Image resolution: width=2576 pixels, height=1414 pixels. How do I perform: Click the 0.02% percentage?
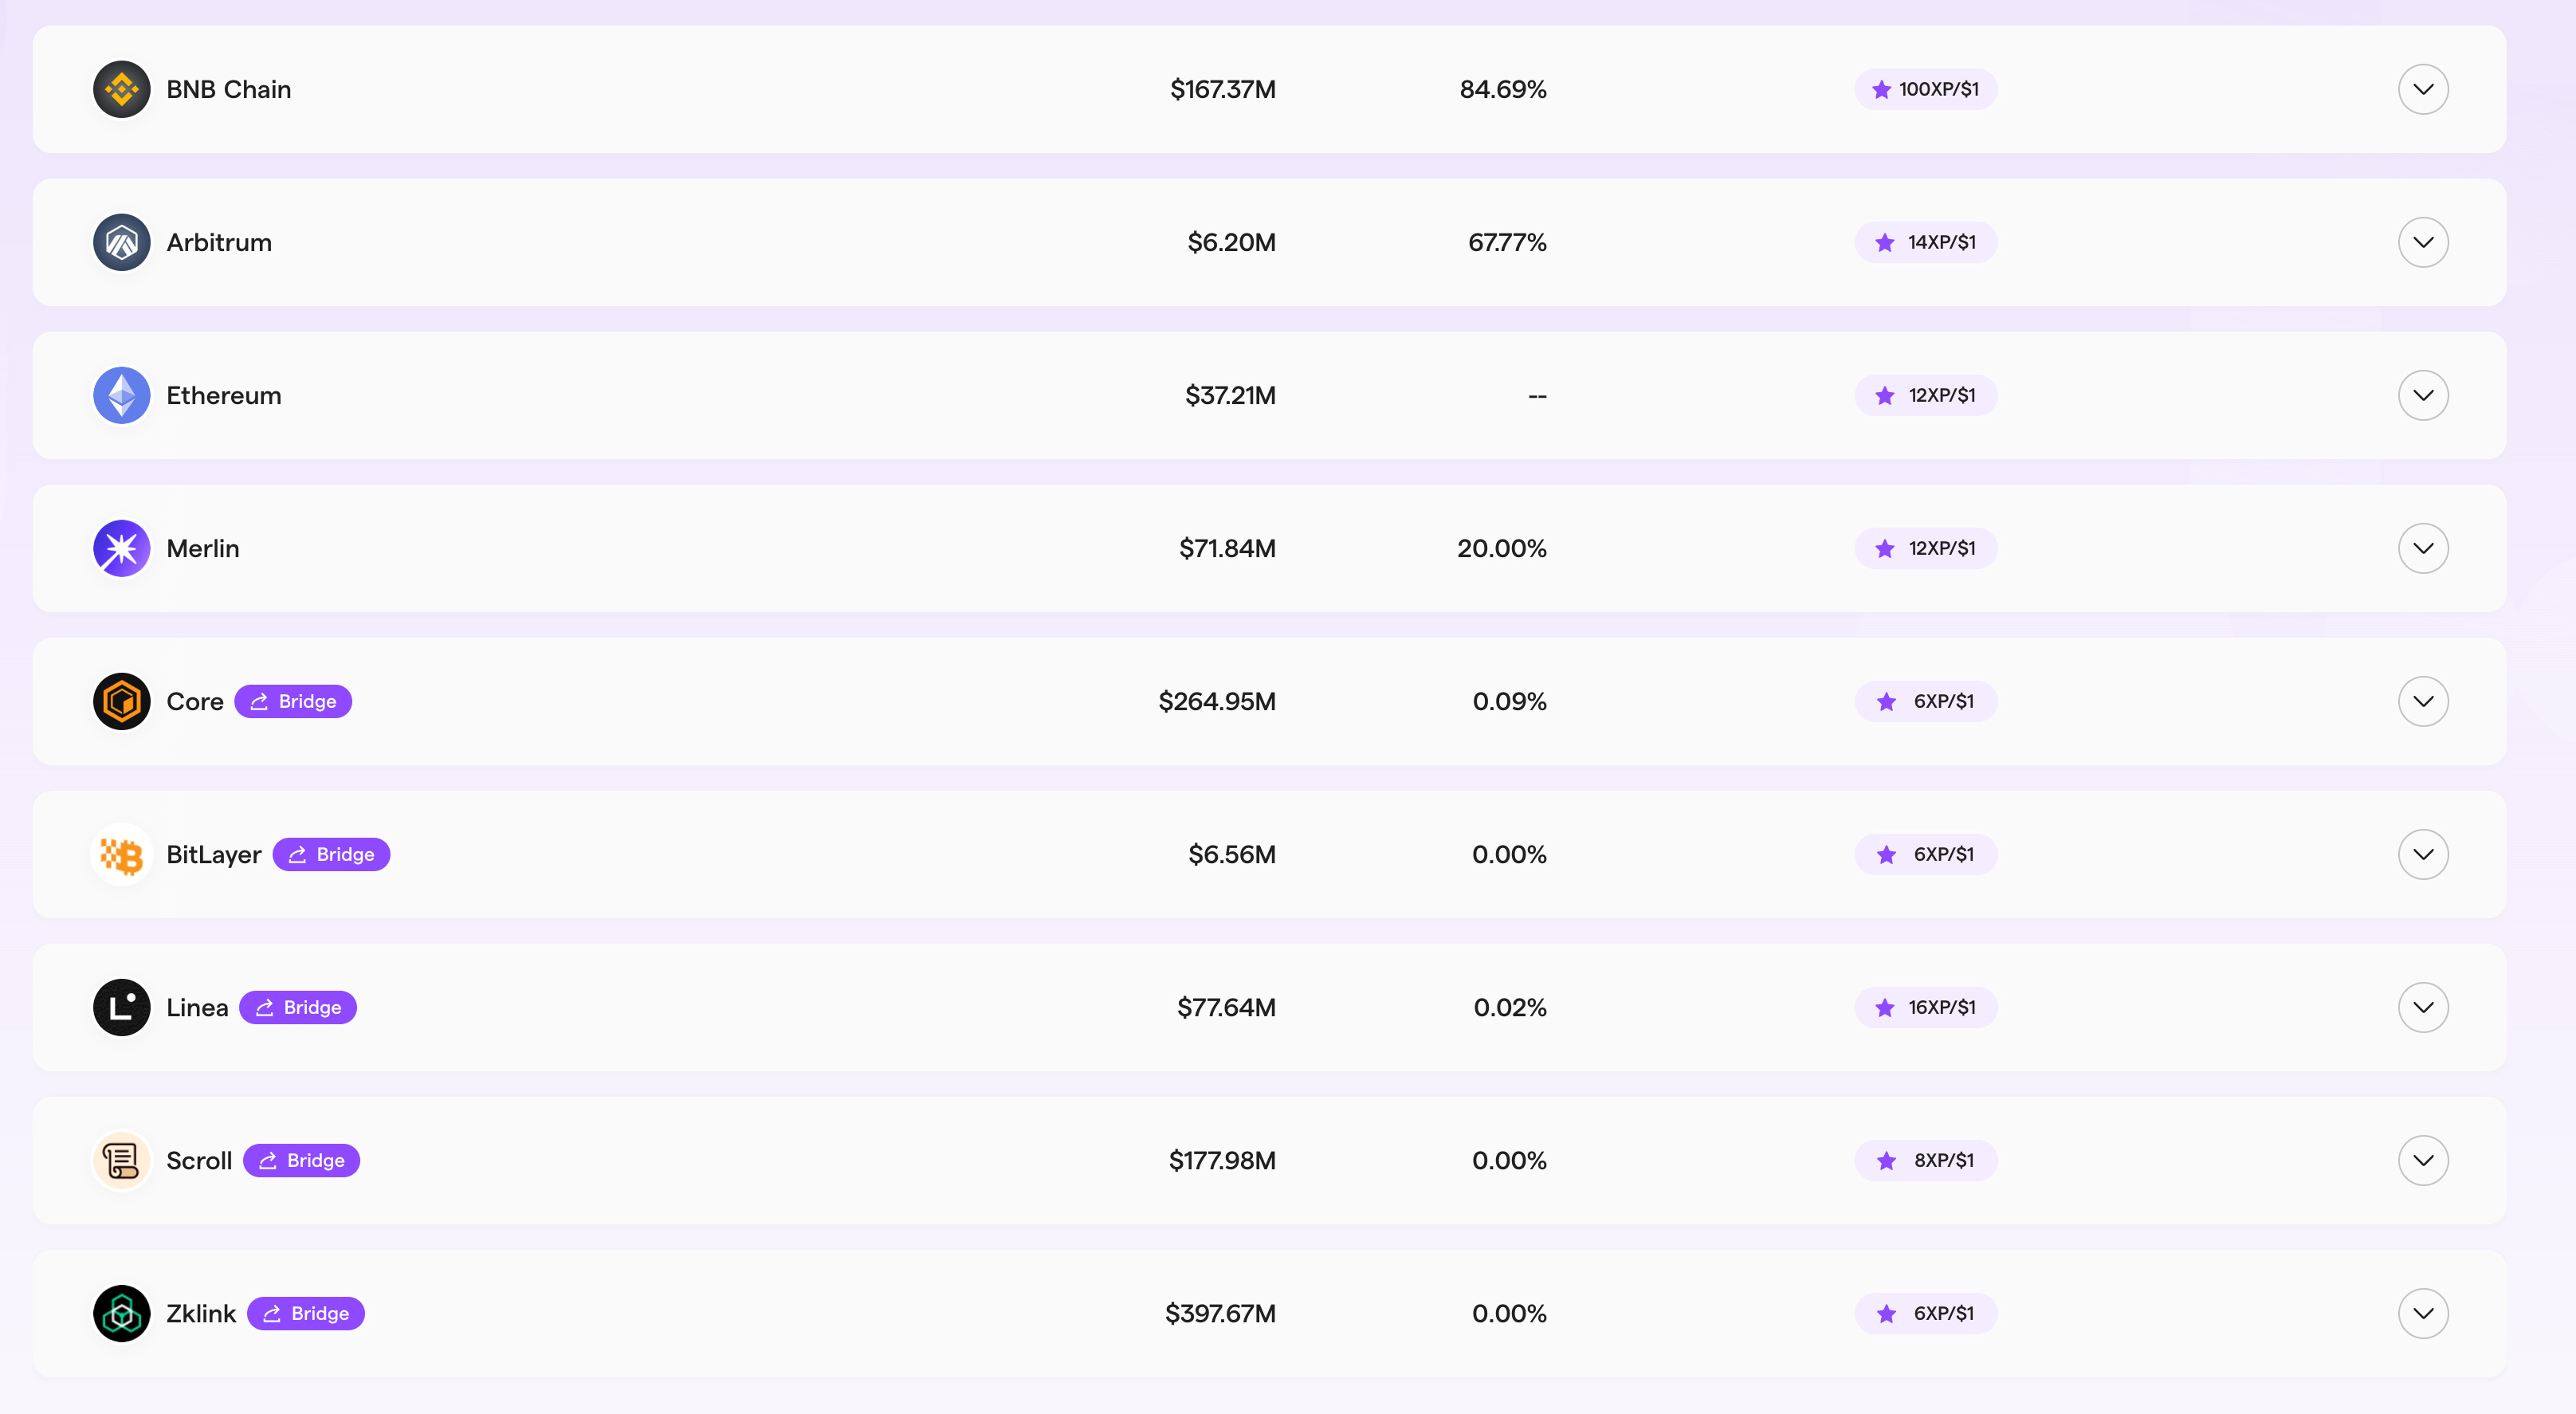click(1510, 1007)
